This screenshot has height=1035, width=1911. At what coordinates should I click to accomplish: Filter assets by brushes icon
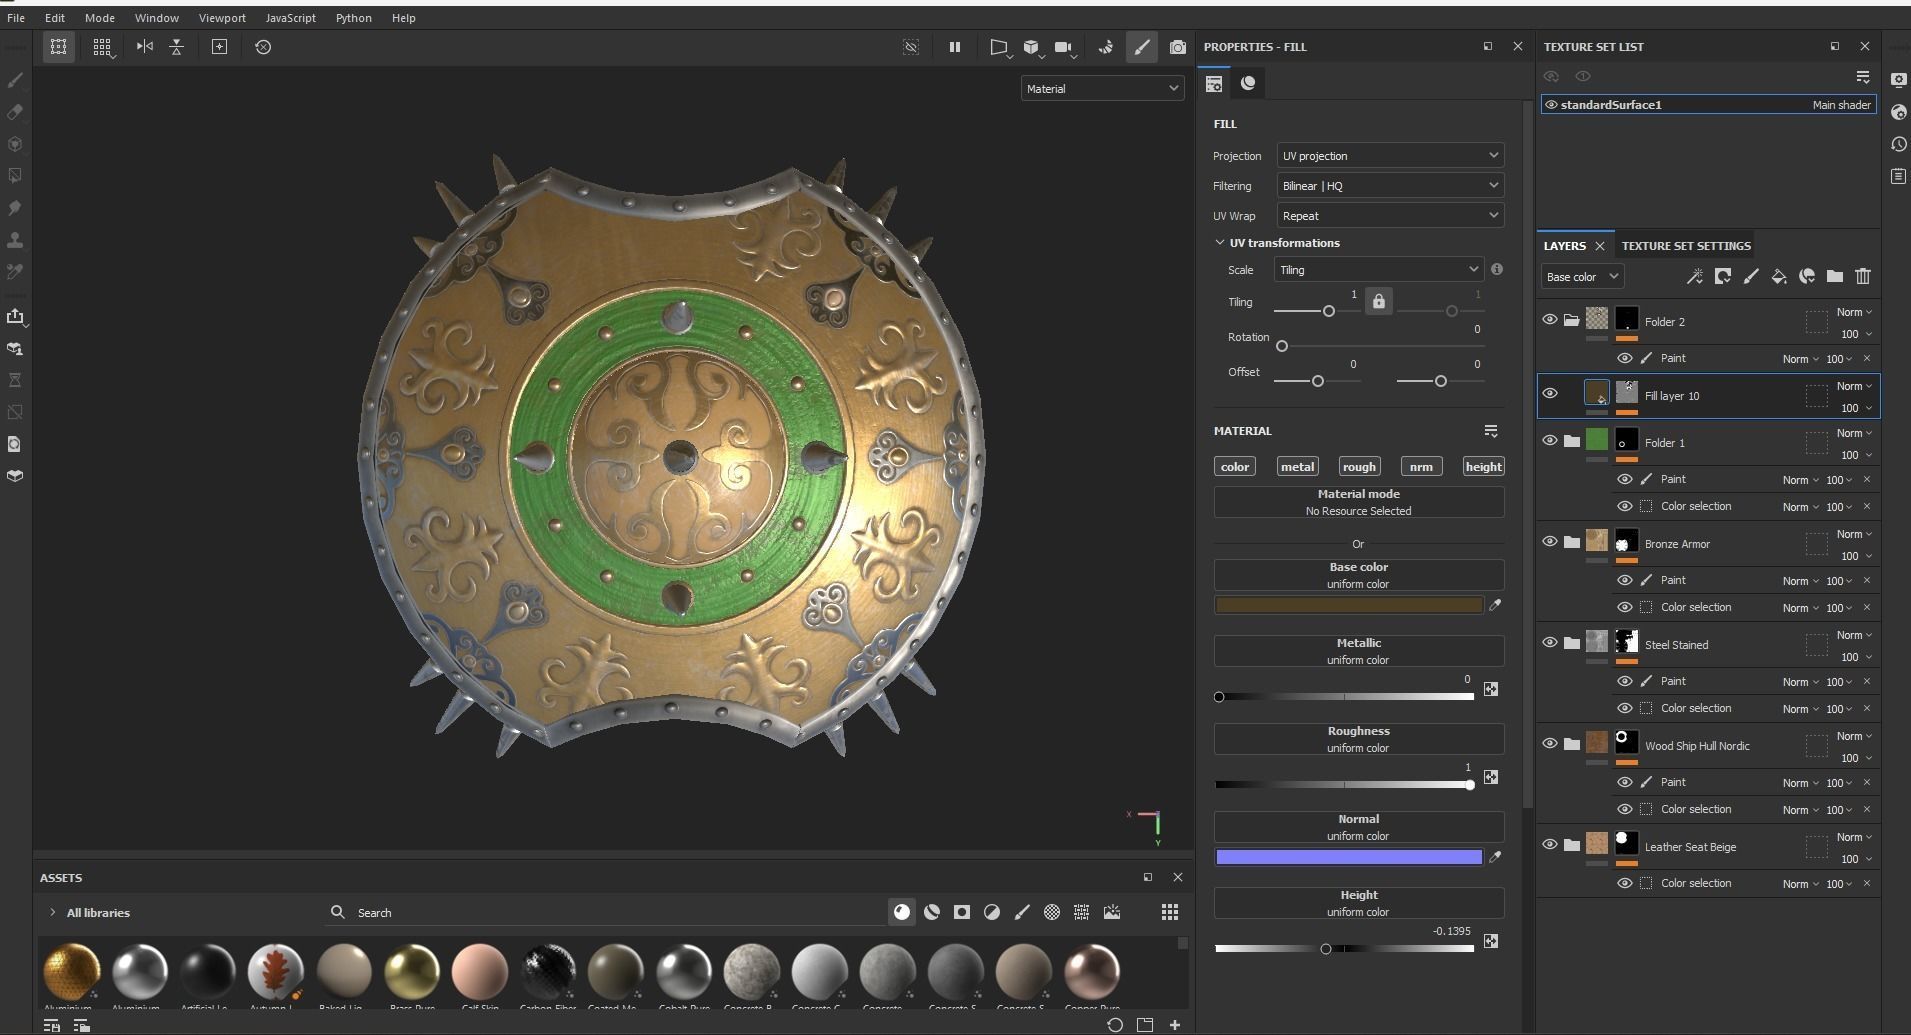(1022, 912)
